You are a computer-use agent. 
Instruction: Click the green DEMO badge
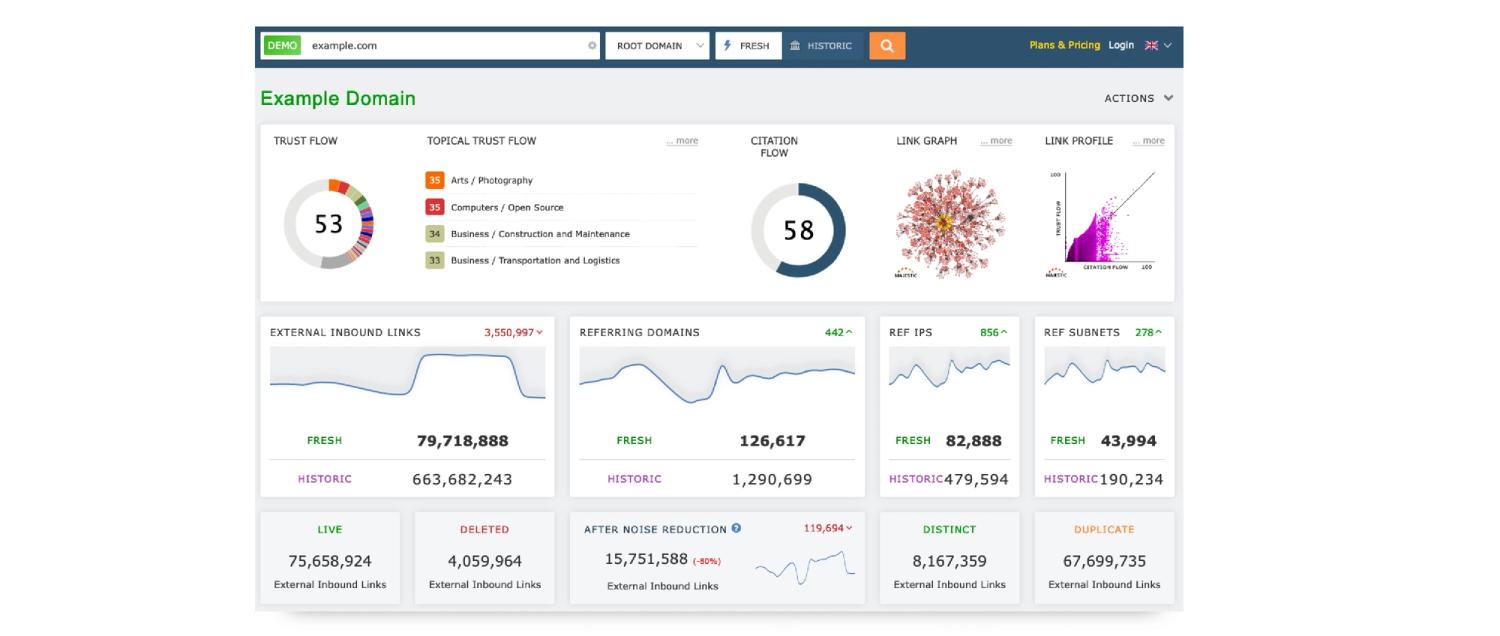click(x=282, y=45)
